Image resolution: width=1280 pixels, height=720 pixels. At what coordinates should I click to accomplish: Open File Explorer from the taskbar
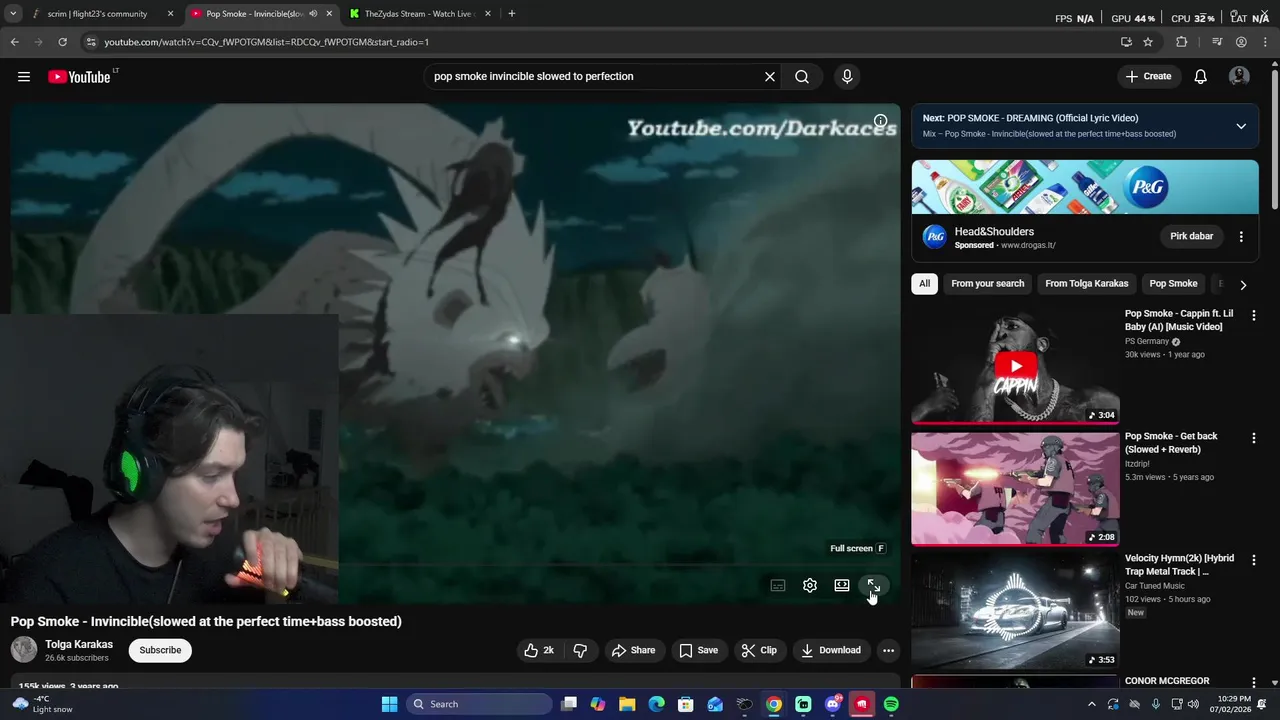[x=627, y=704]
